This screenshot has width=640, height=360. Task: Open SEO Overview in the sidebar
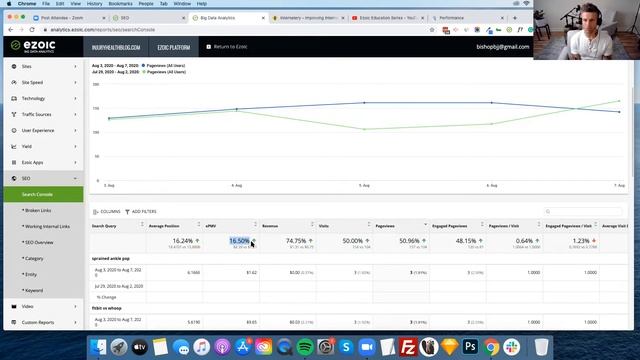point(38,242)
